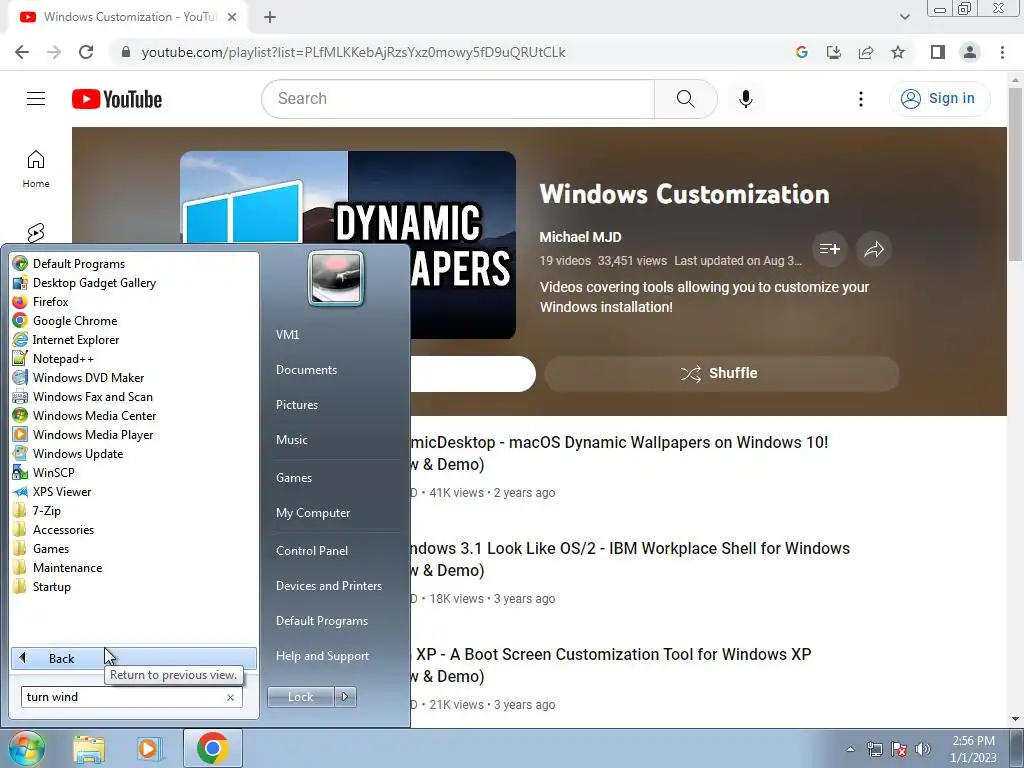The width and height of the screenshot is (1024, 768).
Task: Open Devices and Printers
Action: 328,586
